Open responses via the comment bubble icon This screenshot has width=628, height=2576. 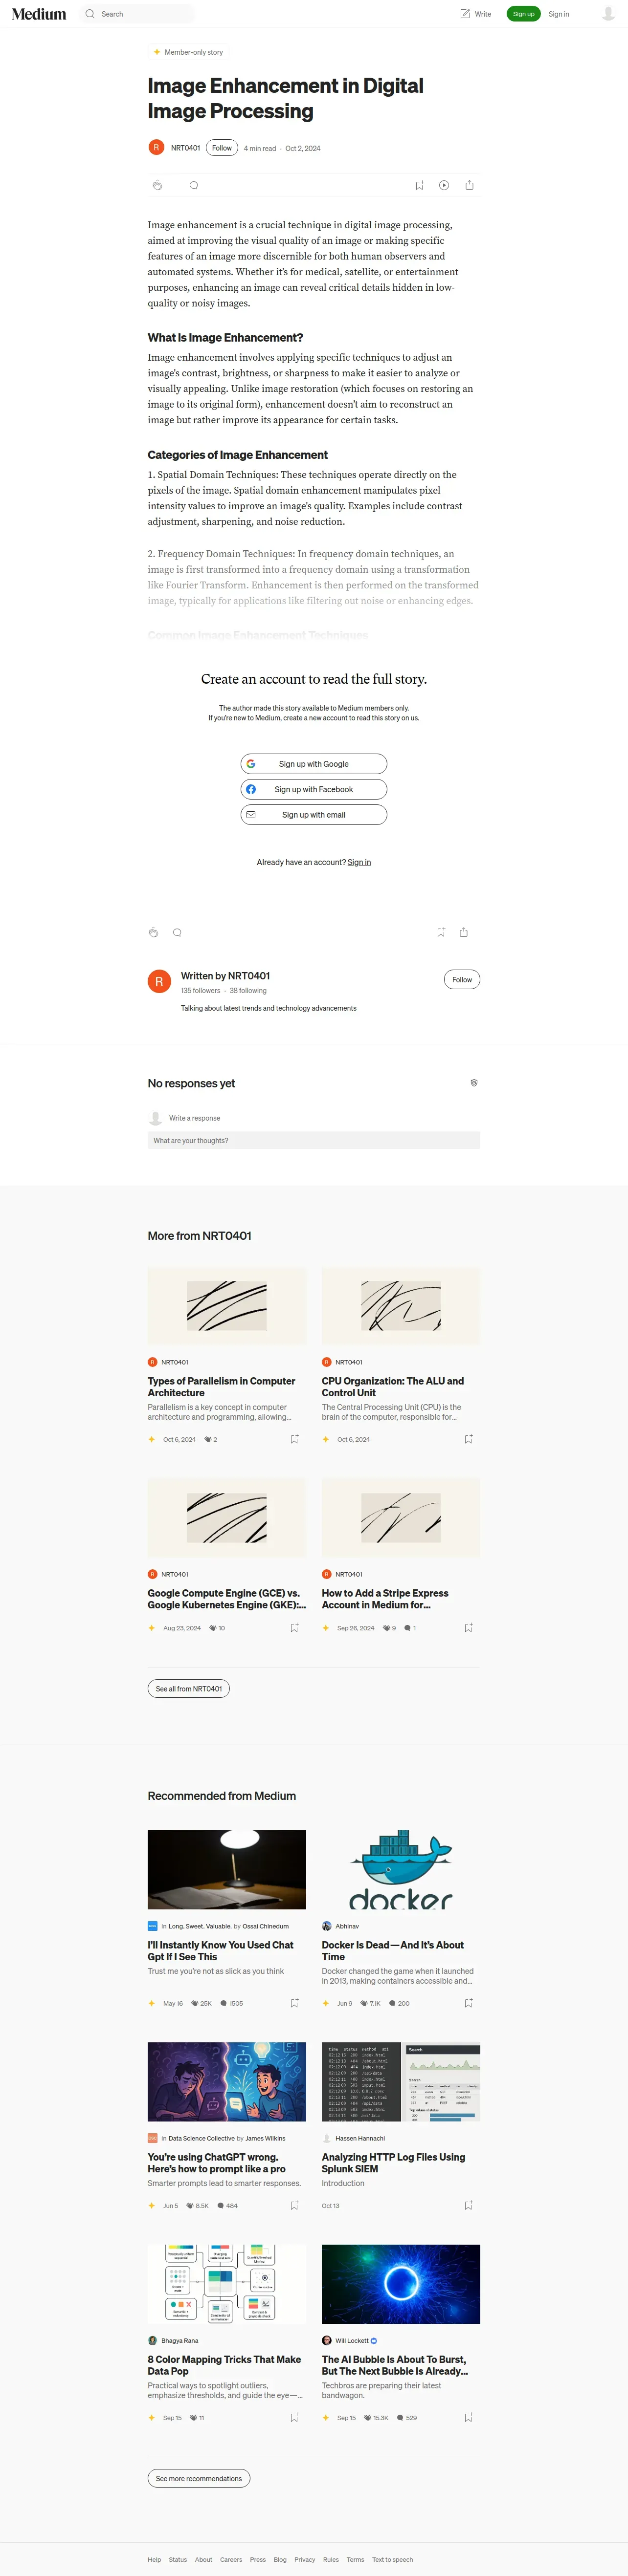(x=194, y=185)
